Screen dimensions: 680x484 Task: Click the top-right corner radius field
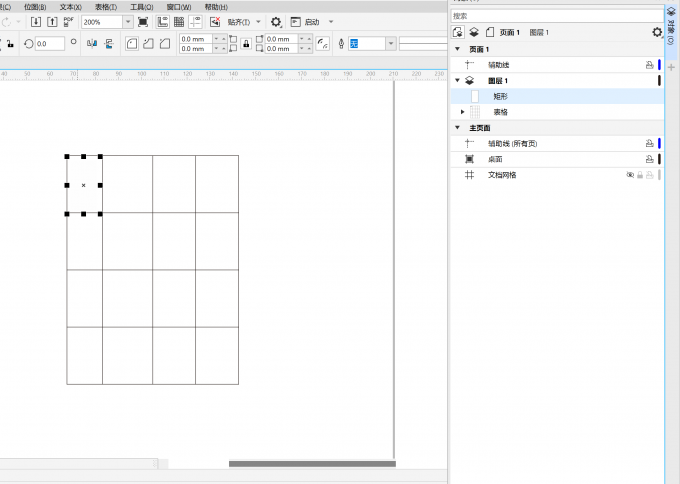click(x=281, y=39)
